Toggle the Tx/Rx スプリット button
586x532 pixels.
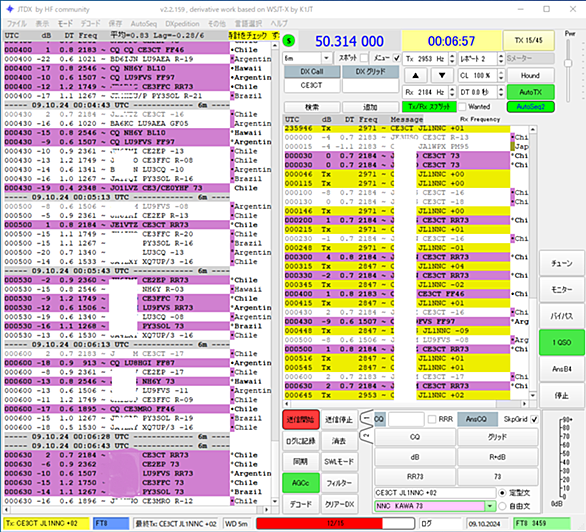point(429,107)
